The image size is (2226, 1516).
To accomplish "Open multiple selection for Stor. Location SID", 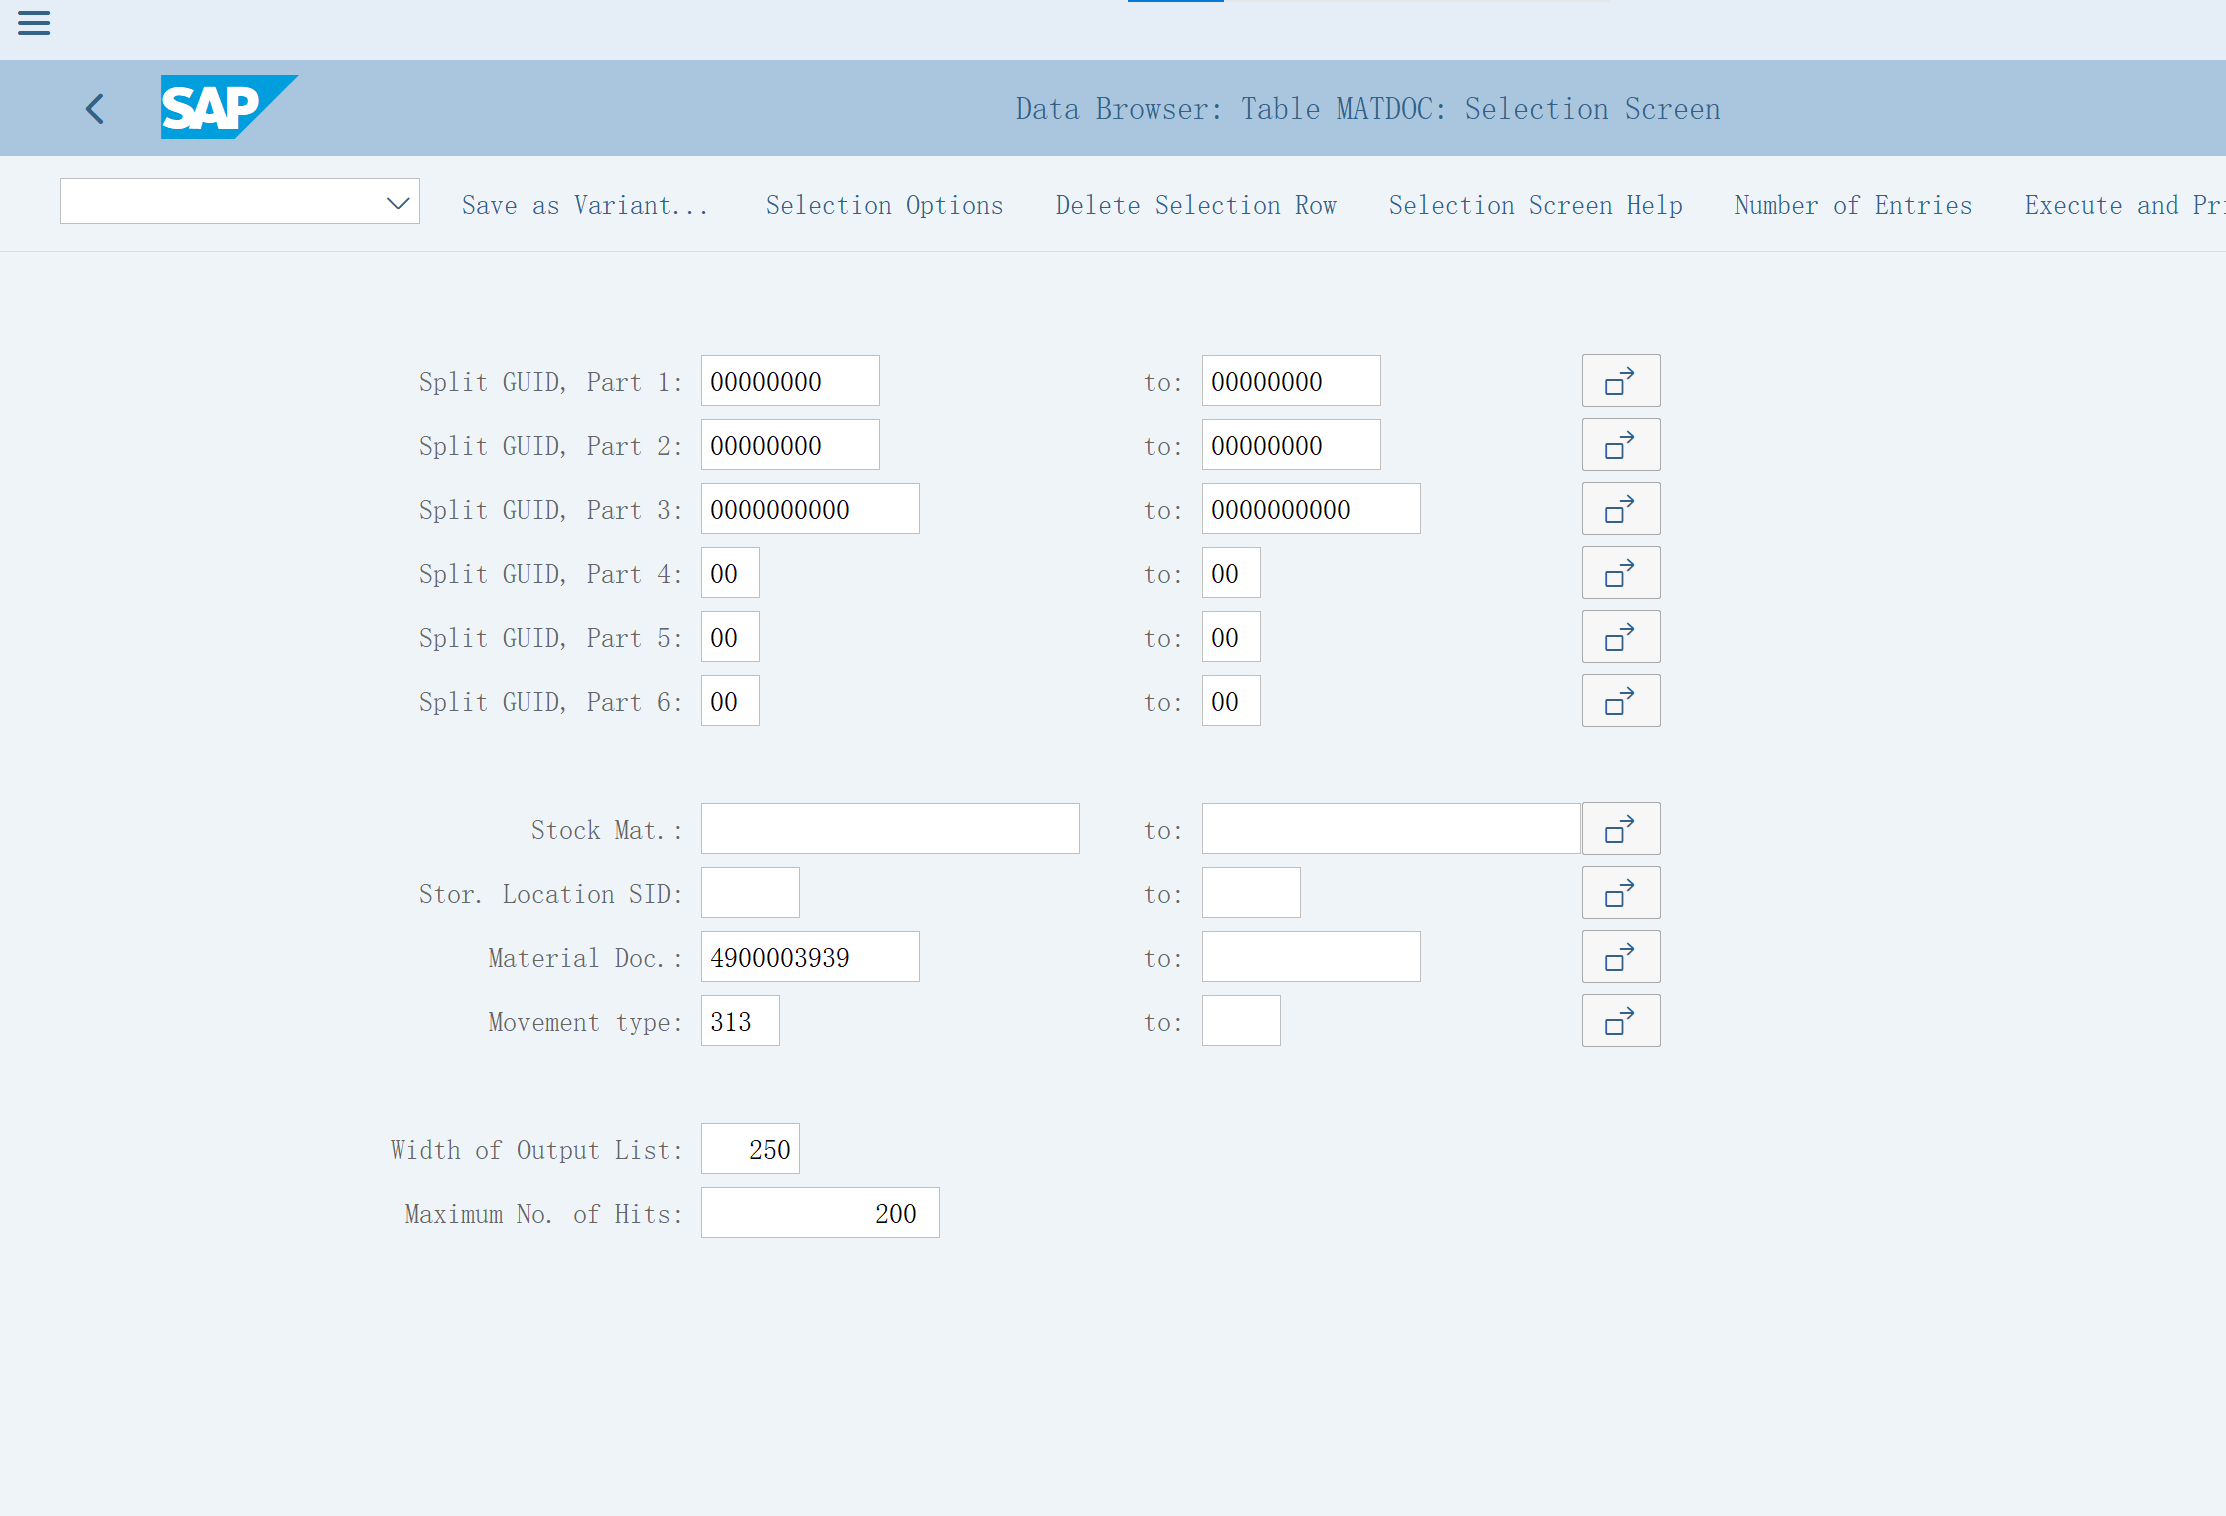I will (1620, 893).
